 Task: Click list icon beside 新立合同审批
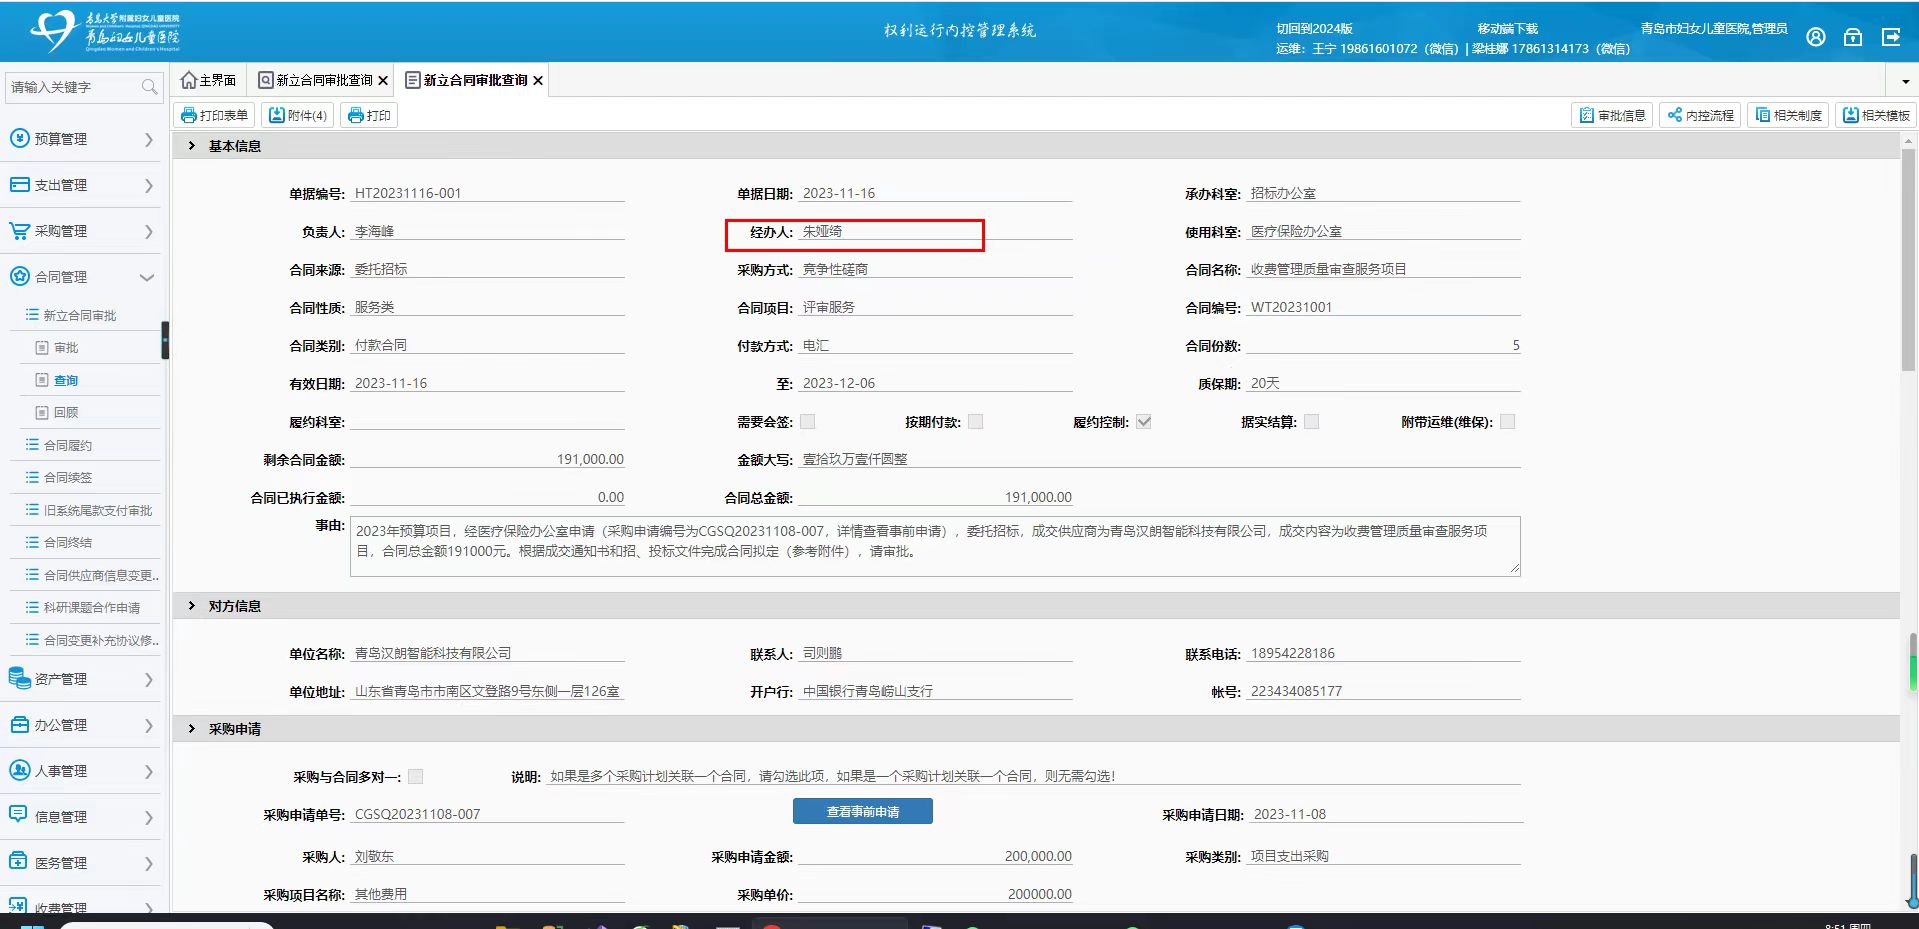coord(32,315)
